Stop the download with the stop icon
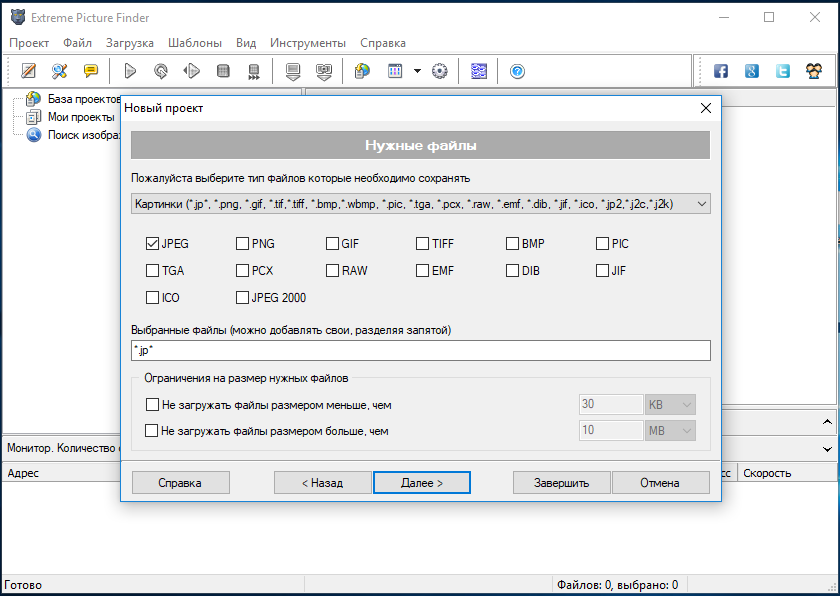This screenshot has width=840, height=596. click(x=223, y=71)
